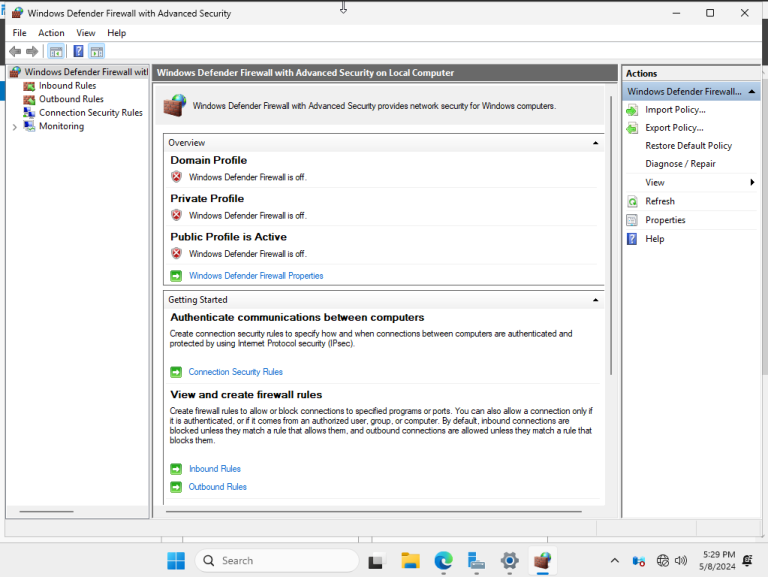Open Settings gear from the taskbar
Image resolution: width=768 pixels, height=577 pixels.
point(509,561)
